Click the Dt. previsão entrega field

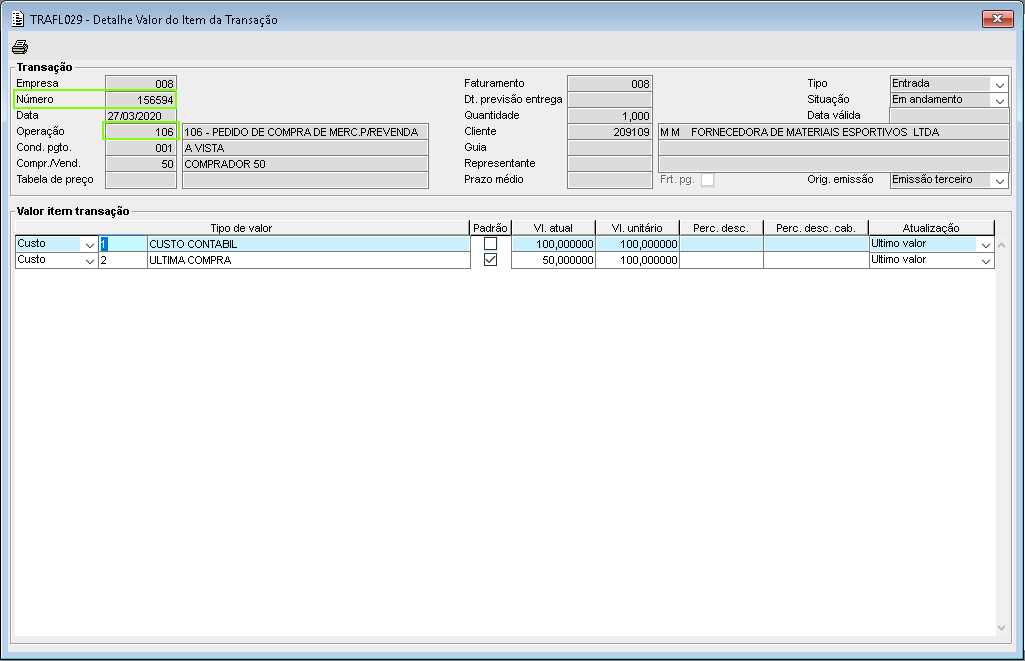pos(609,100)
